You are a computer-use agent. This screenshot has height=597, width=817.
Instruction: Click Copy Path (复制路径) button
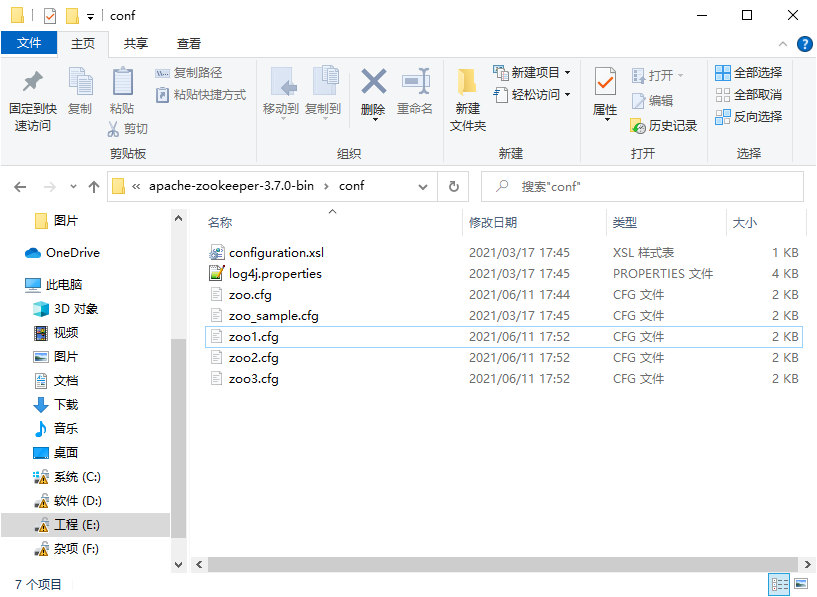(189, 73)
